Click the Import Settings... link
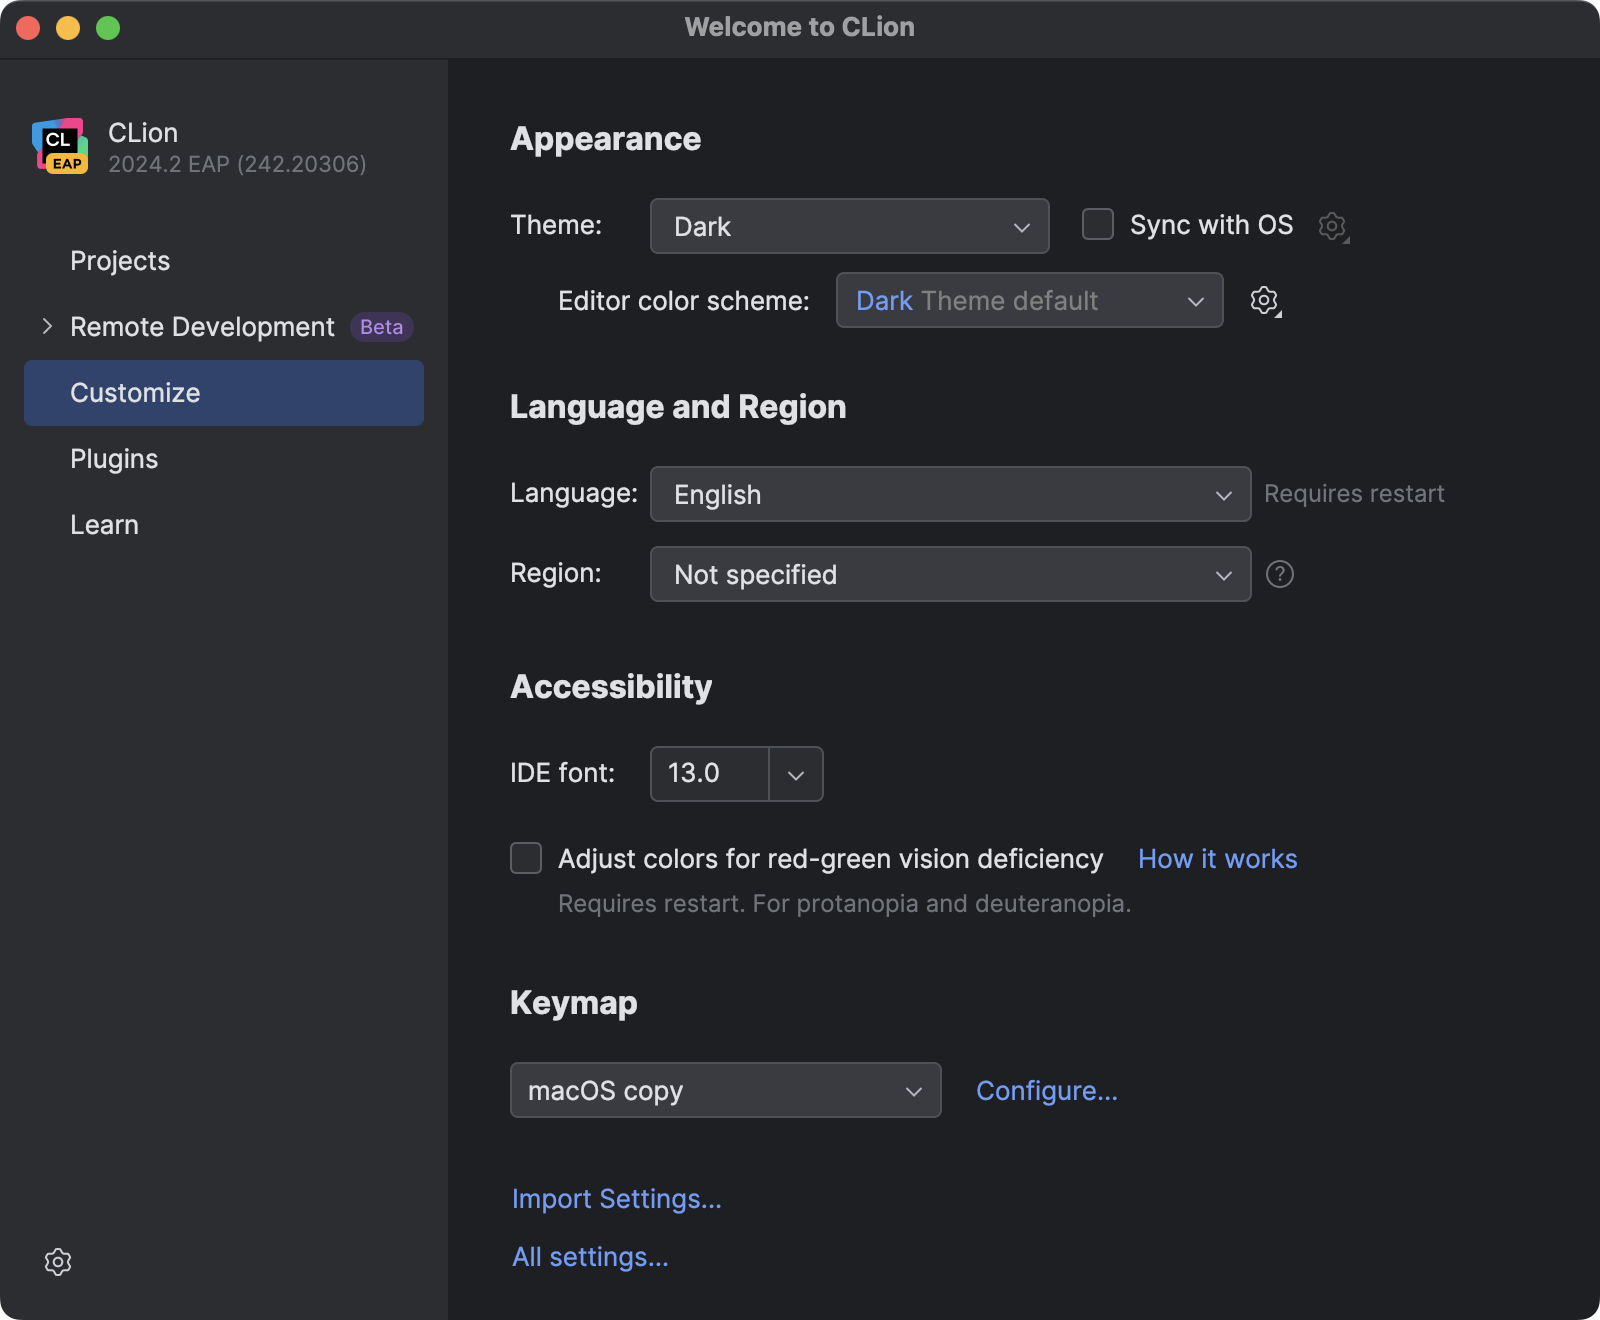 click(x=616, y=1198)
